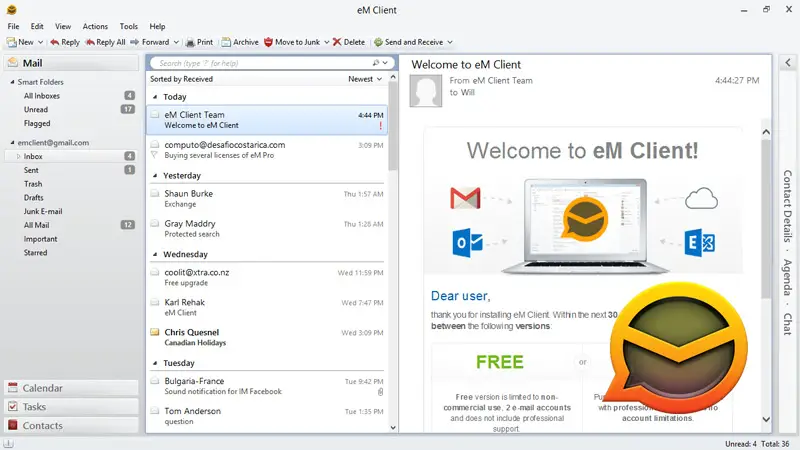Open Chris Quesnel Canadian Holidays email
This screenshot has height=450, width=800.
tap(267, 337)
